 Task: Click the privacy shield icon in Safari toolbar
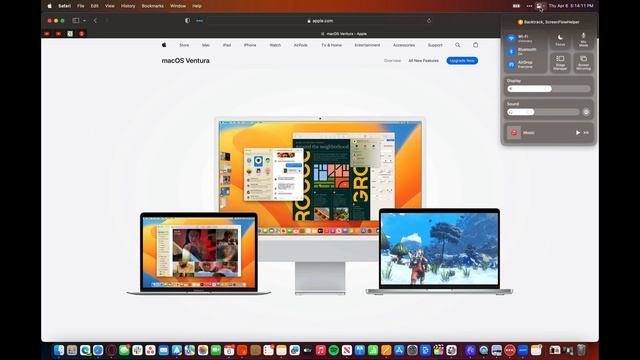tap(187, 20)
